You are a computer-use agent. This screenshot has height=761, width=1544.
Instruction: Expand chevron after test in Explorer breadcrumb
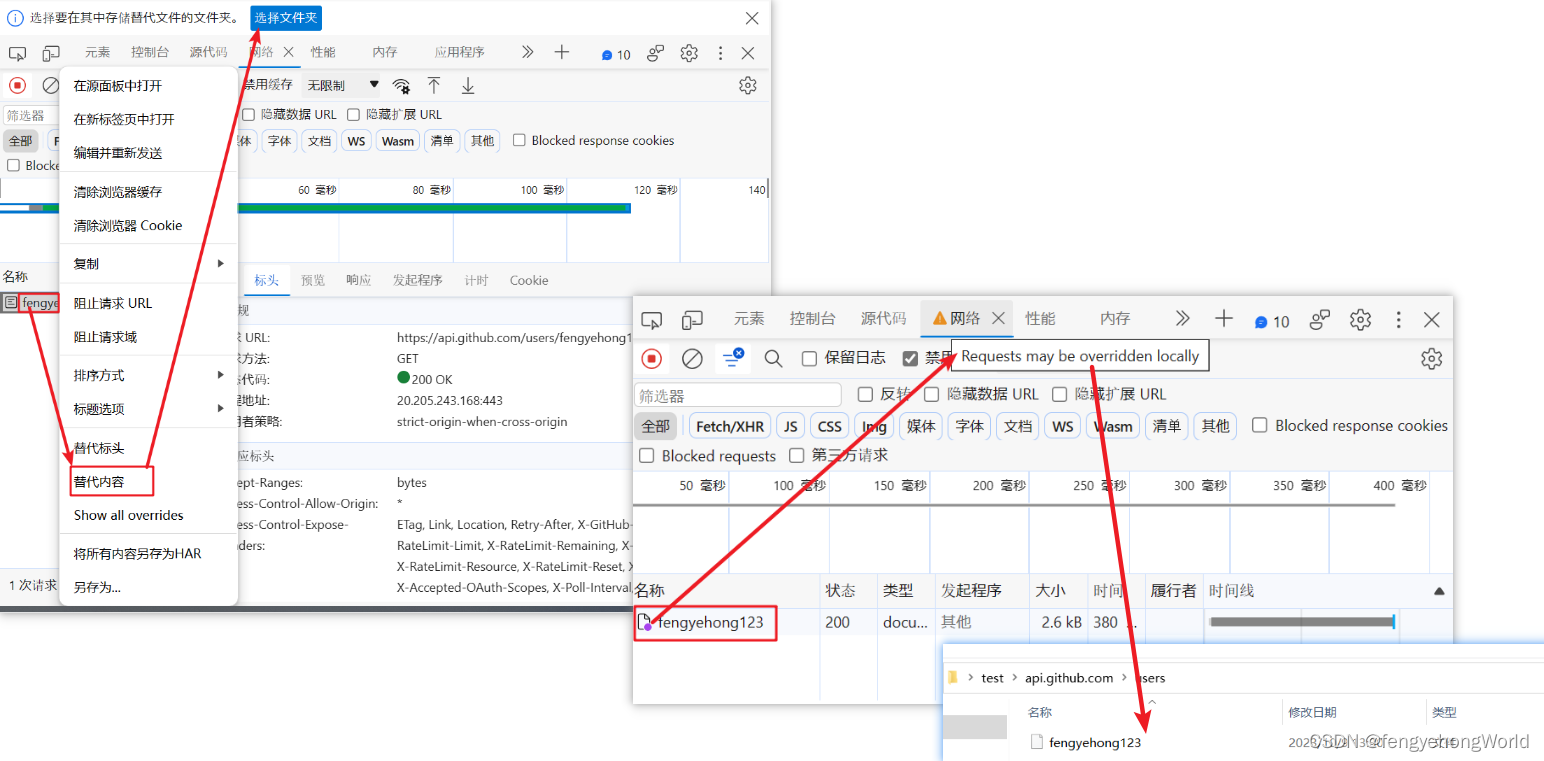1014,678
